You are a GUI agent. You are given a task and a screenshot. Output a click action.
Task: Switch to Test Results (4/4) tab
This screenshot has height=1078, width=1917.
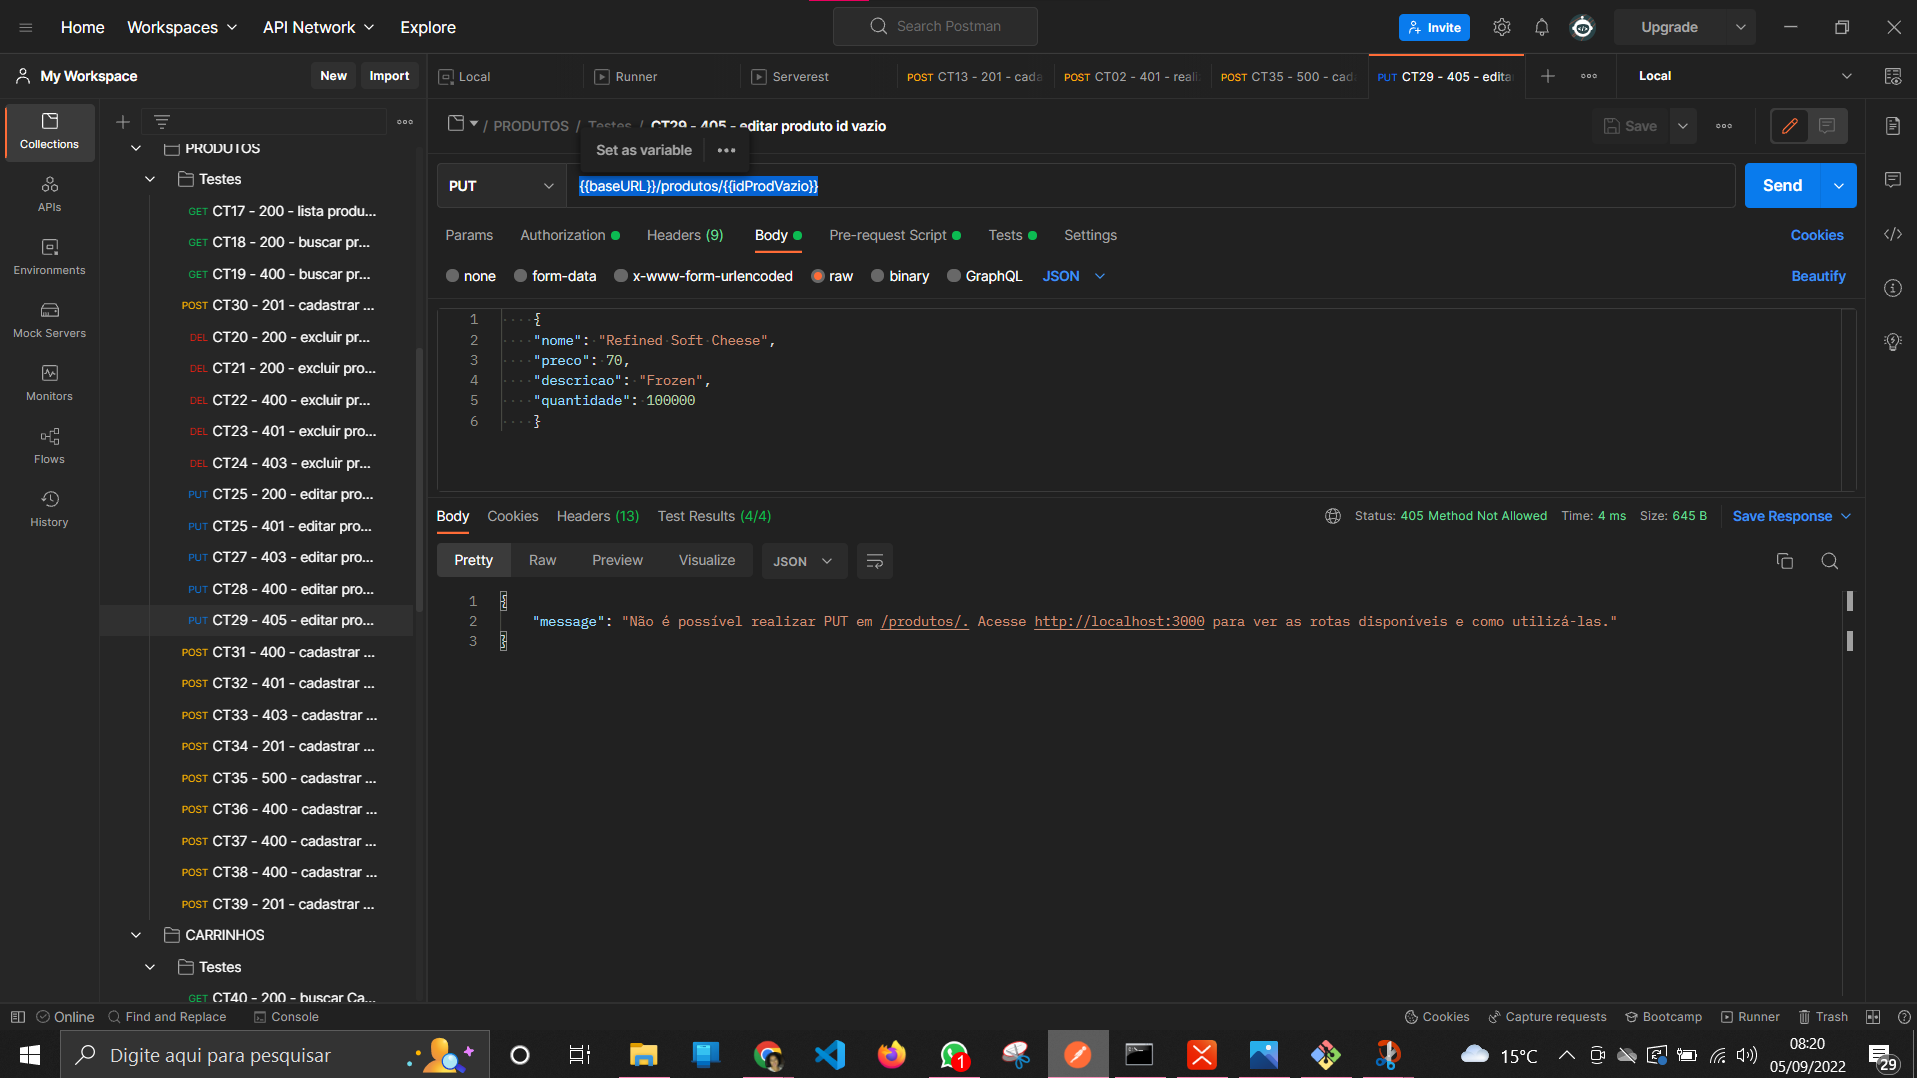pyautogui.click(x=714, y=516)
